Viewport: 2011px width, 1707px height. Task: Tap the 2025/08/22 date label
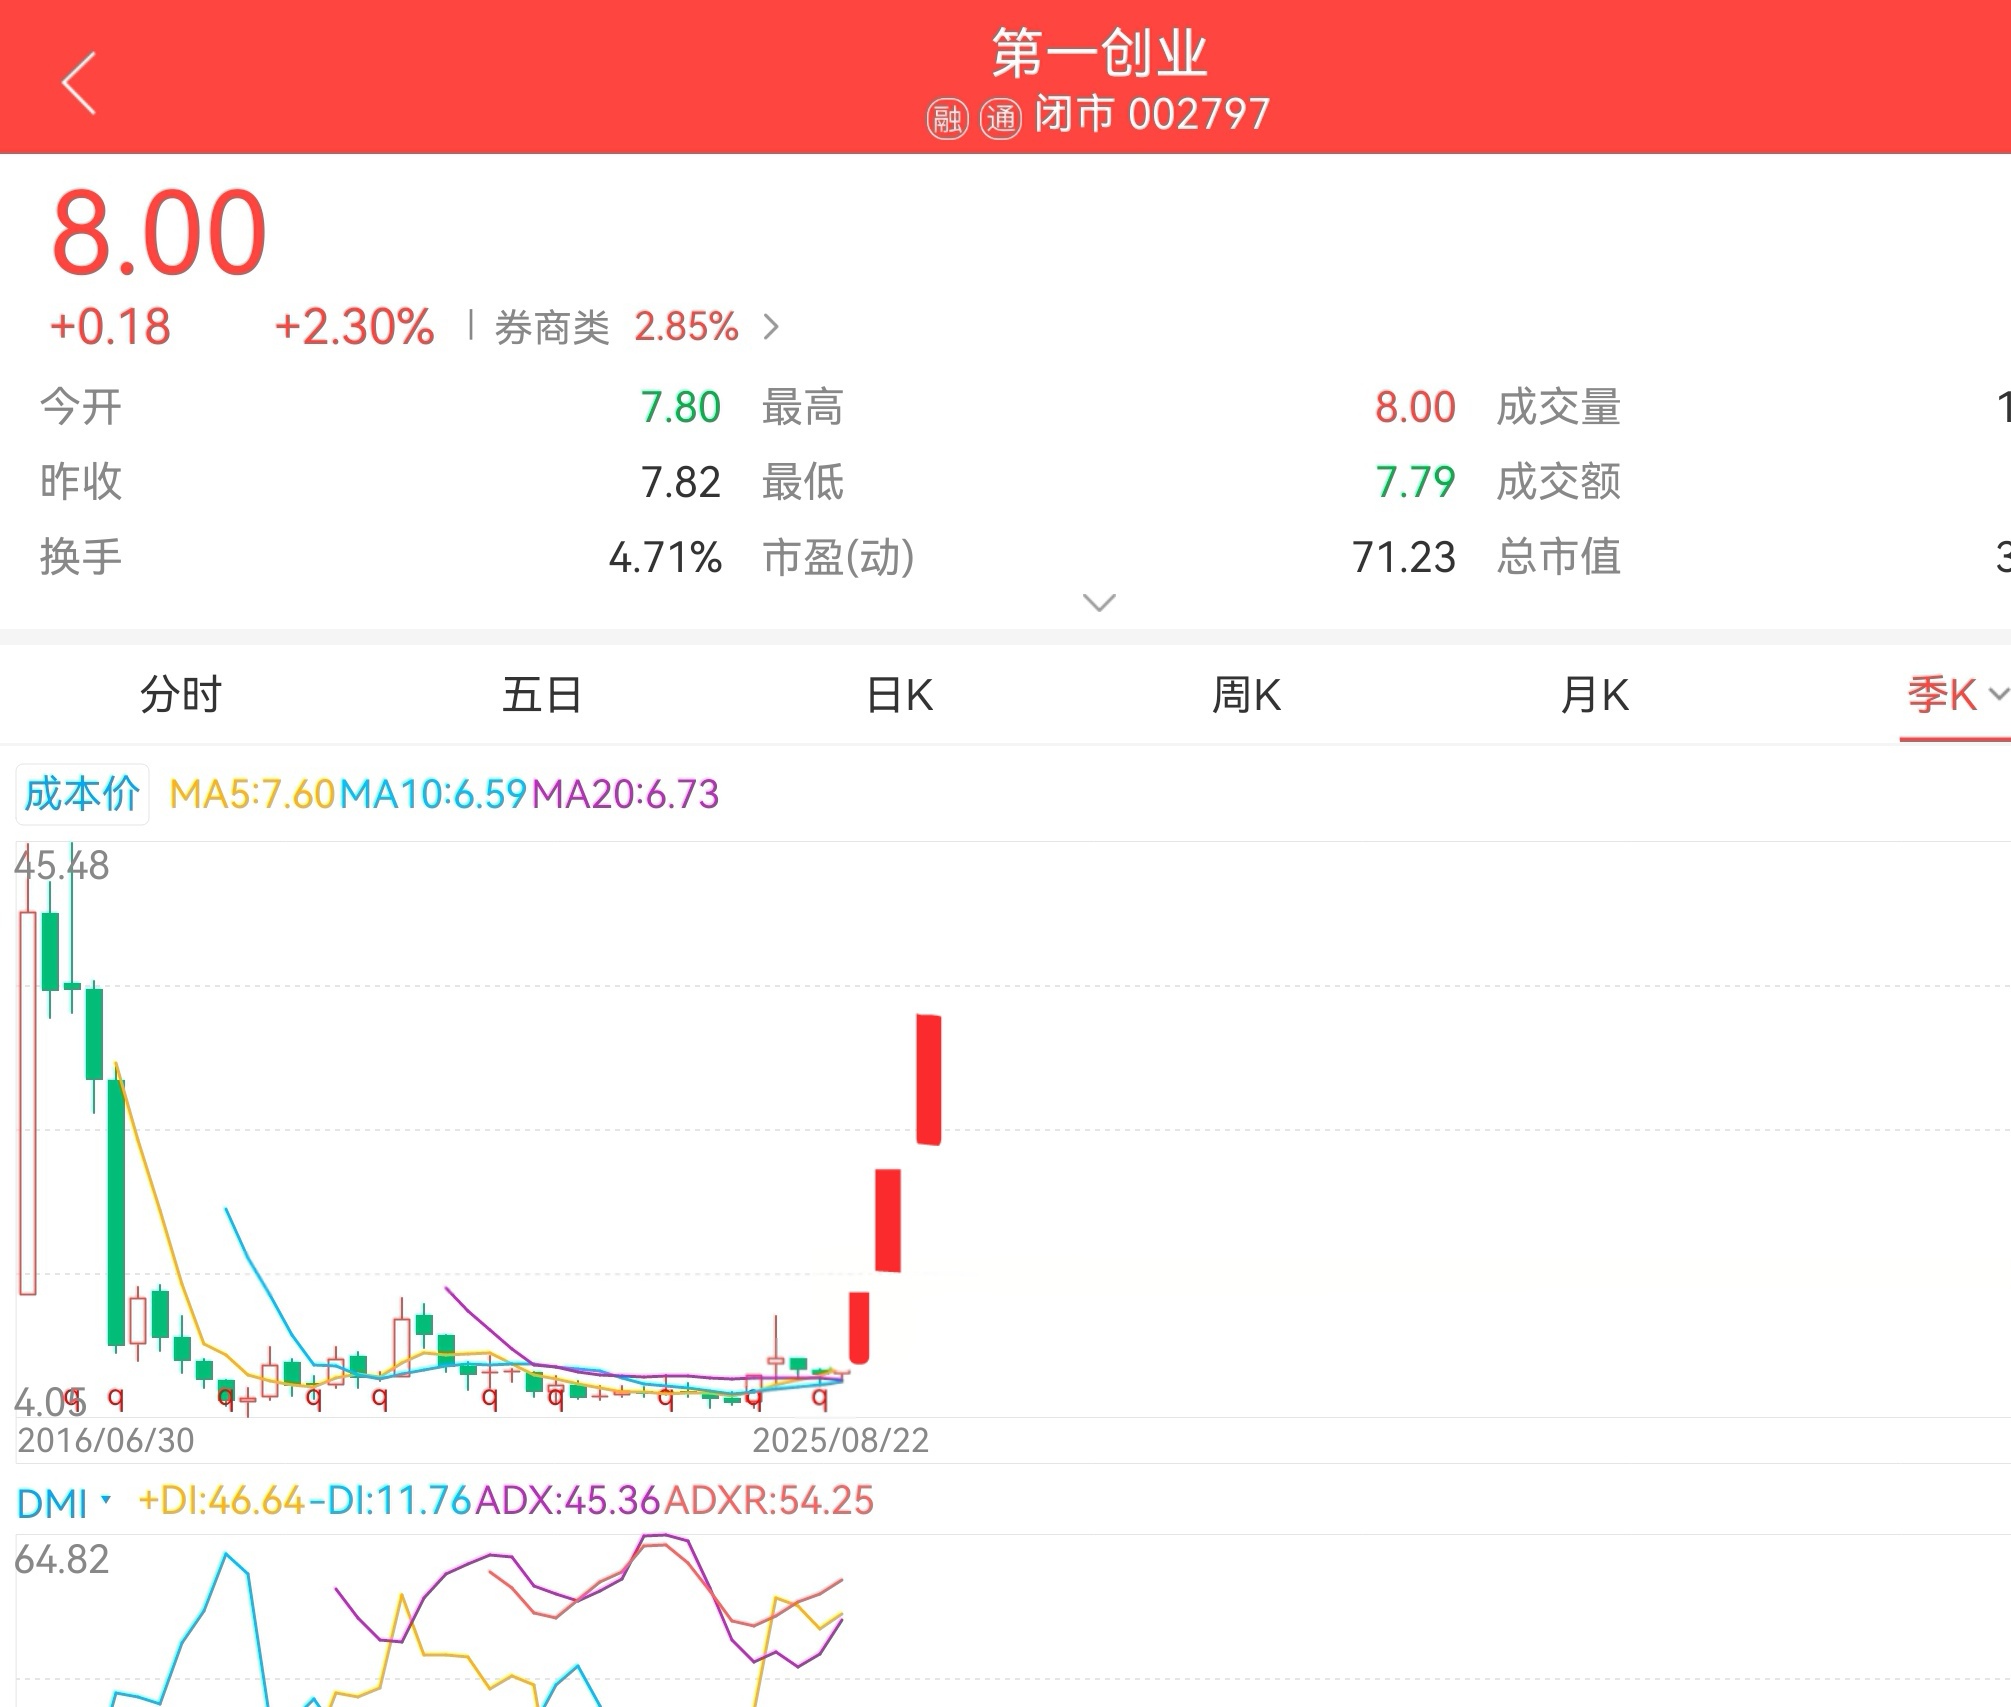pos(841,1440)
